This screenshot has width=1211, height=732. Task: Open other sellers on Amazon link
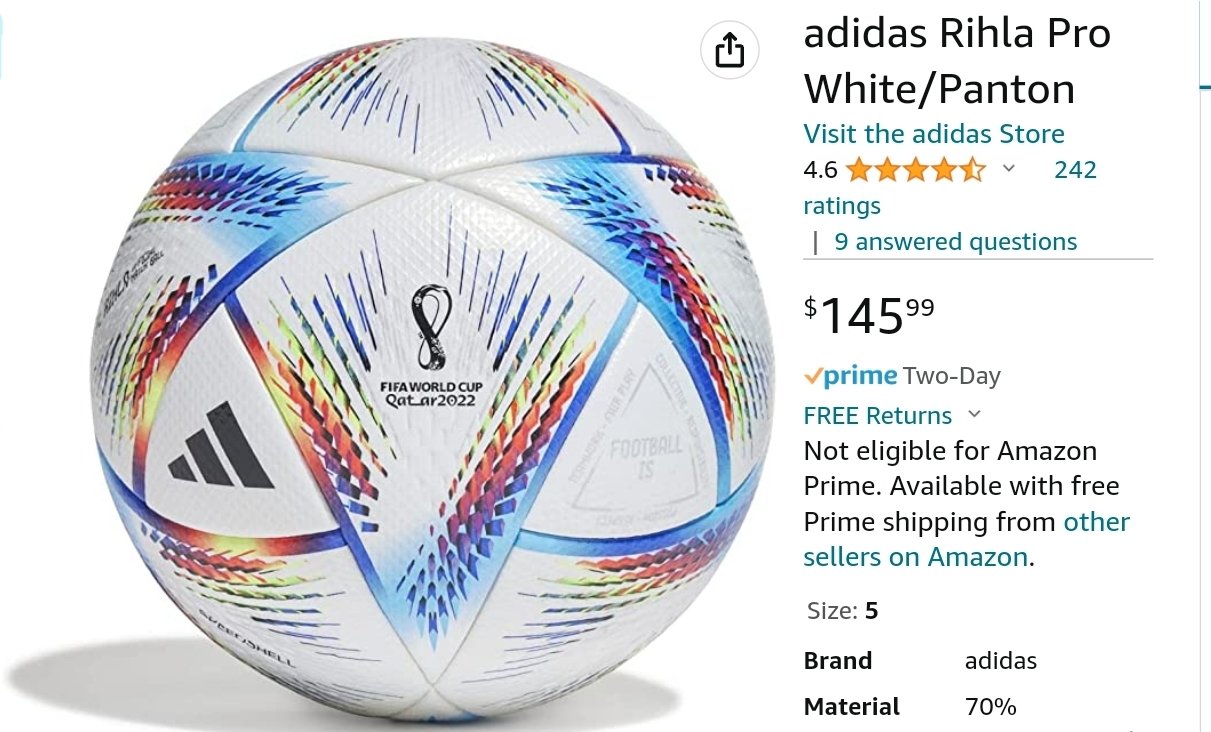point(966,539)
